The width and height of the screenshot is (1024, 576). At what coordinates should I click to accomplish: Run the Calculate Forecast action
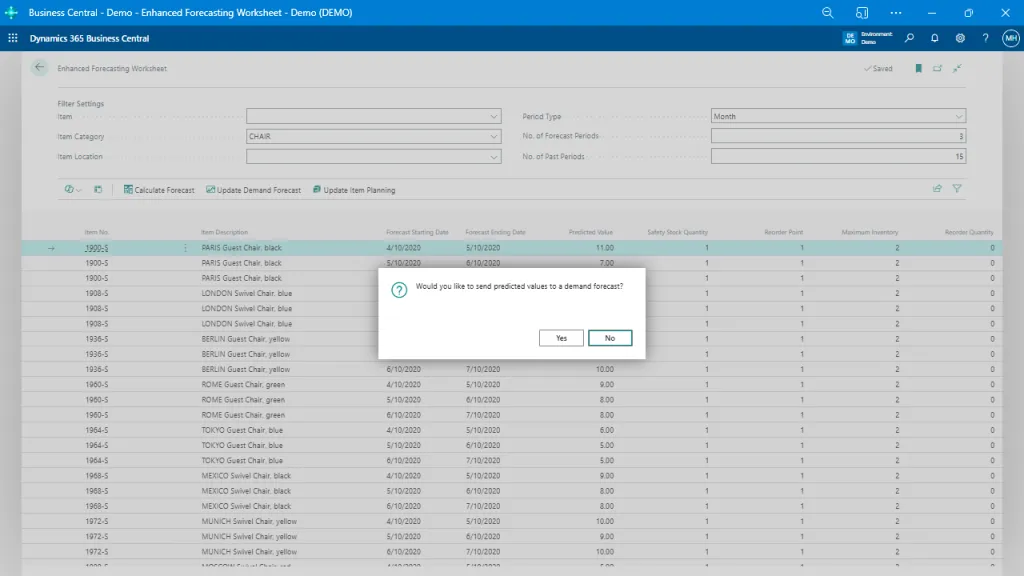(x=158, y=189)
